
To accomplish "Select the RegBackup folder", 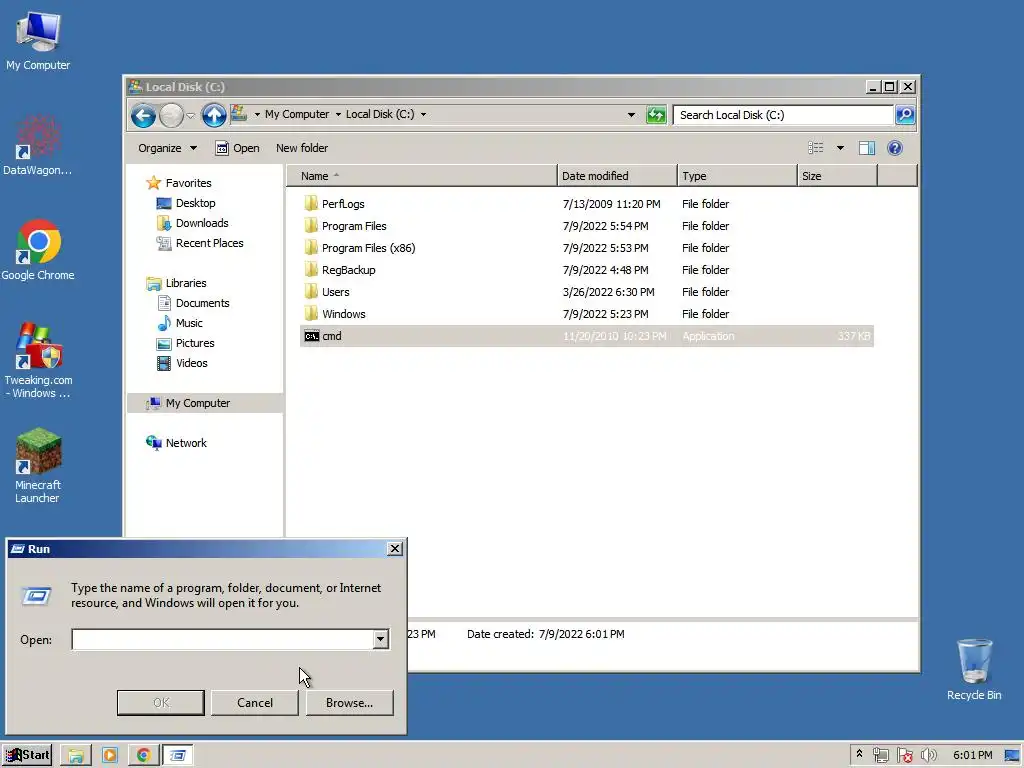I will point(586,270).
